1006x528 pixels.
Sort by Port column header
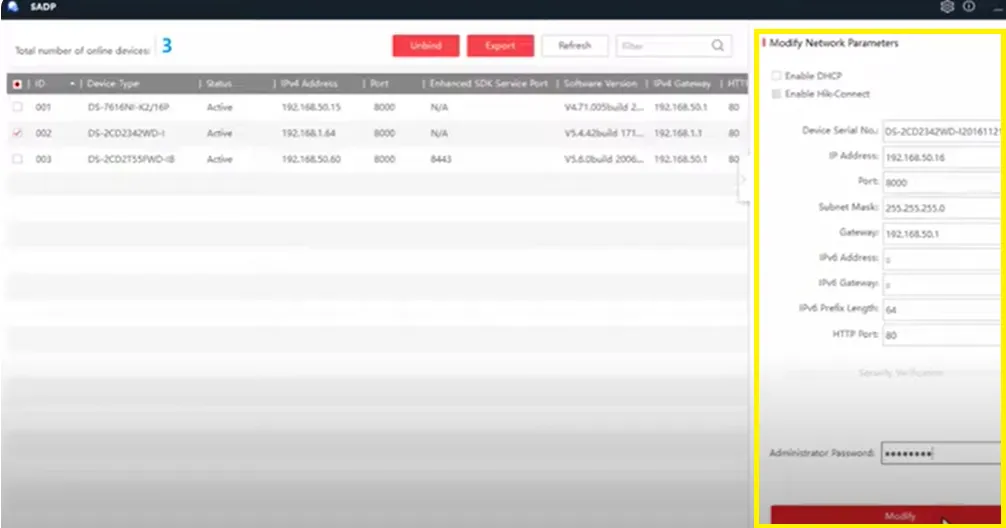[x=379, y=83]
